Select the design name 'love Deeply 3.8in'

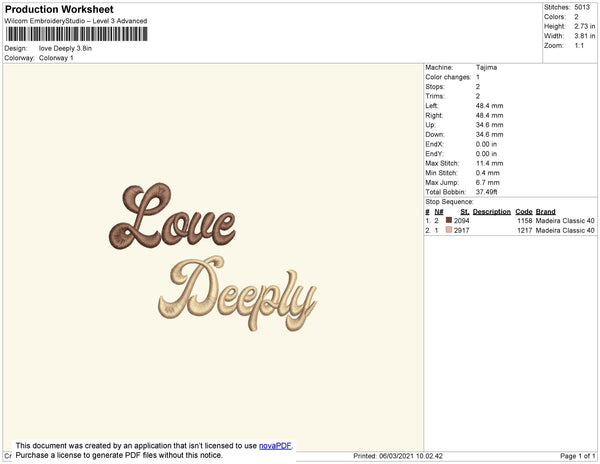click(x=65, y=49)
